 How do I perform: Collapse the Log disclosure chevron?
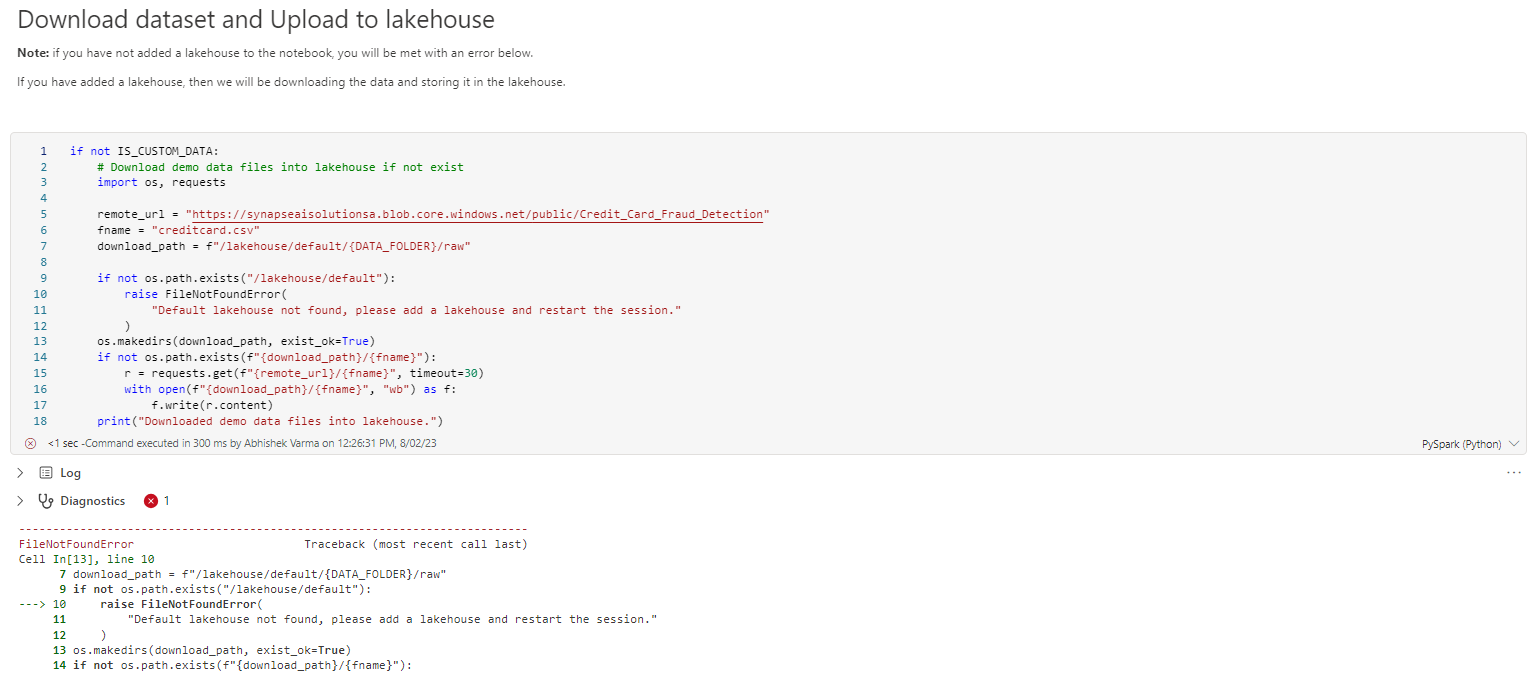[x=18, y=472]
